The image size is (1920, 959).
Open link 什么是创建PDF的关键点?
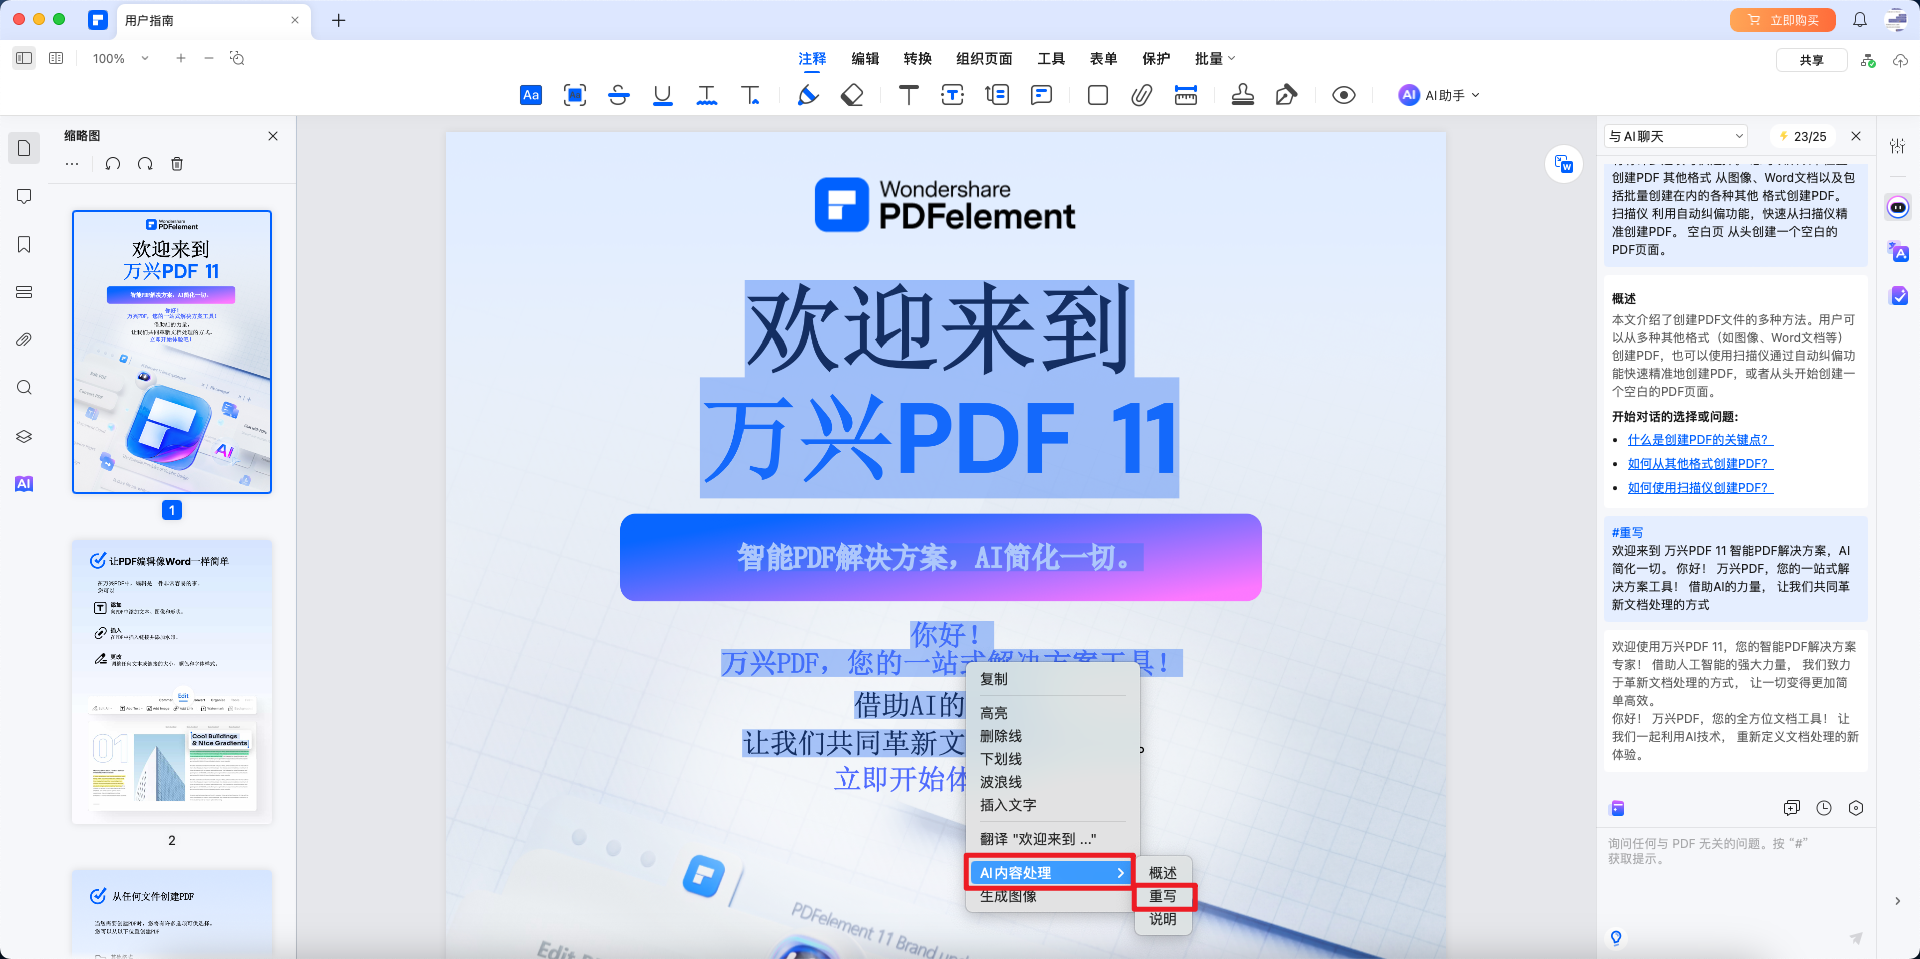1700,440
